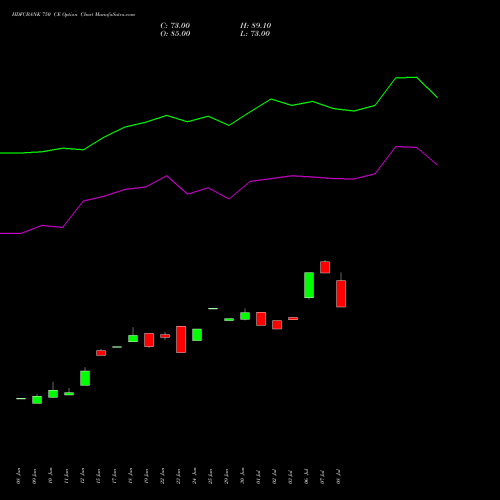Select the green upper indicator line
The height and width of the screenshot is (500, 500).
click(229, 125)
